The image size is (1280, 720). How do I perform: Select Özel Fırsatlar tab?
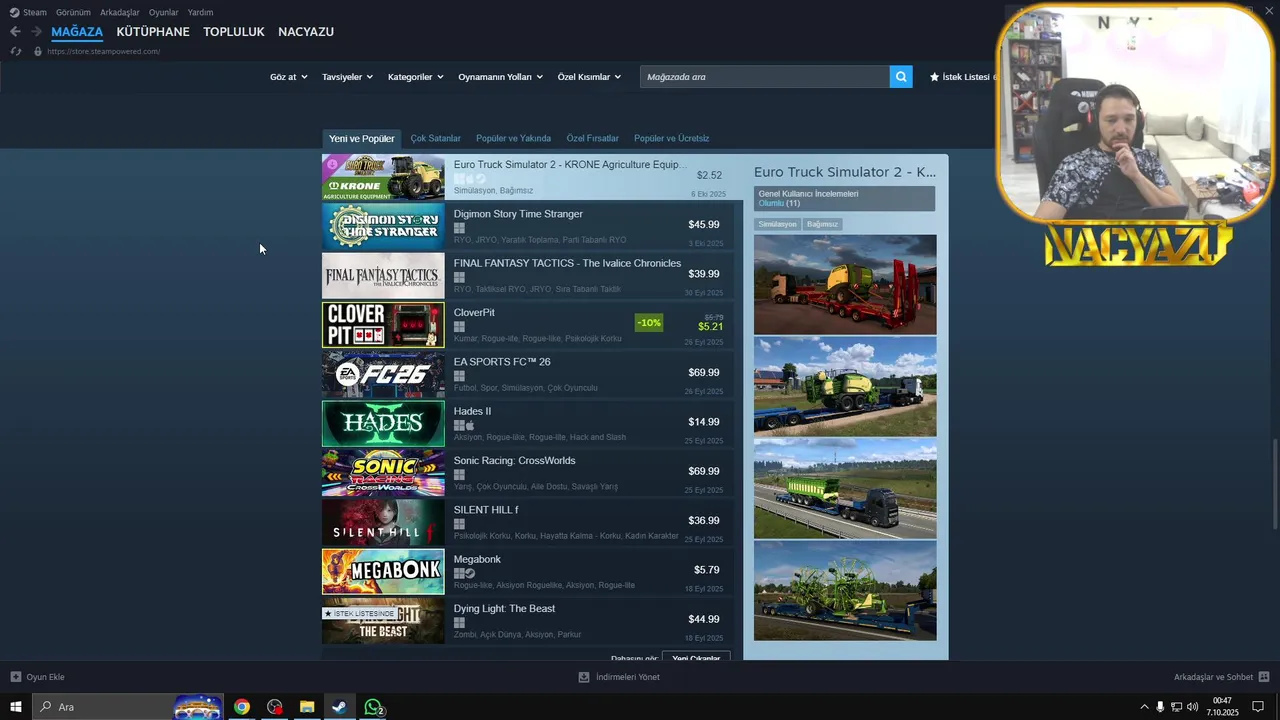tap(592, 138)
